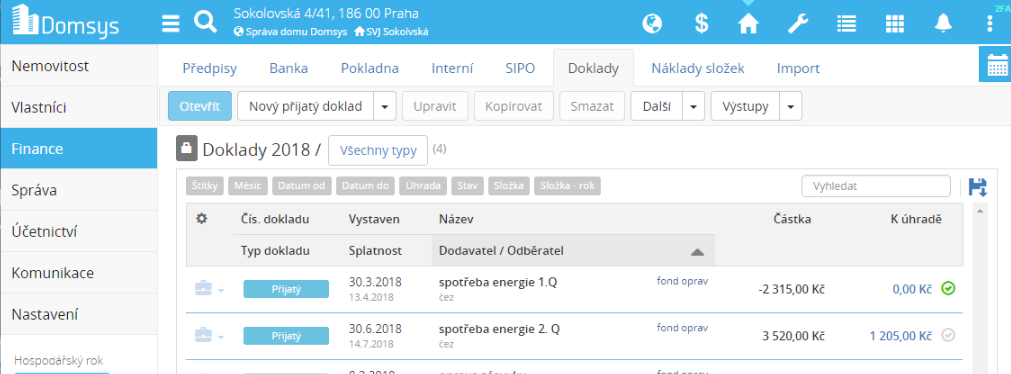
Task: Go to the Import tab
Action: (x=798, y=68)
